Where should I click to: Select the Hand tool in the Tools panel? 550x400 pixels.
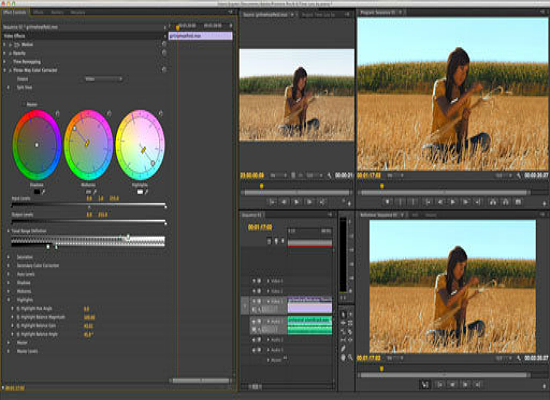point(343,357)
